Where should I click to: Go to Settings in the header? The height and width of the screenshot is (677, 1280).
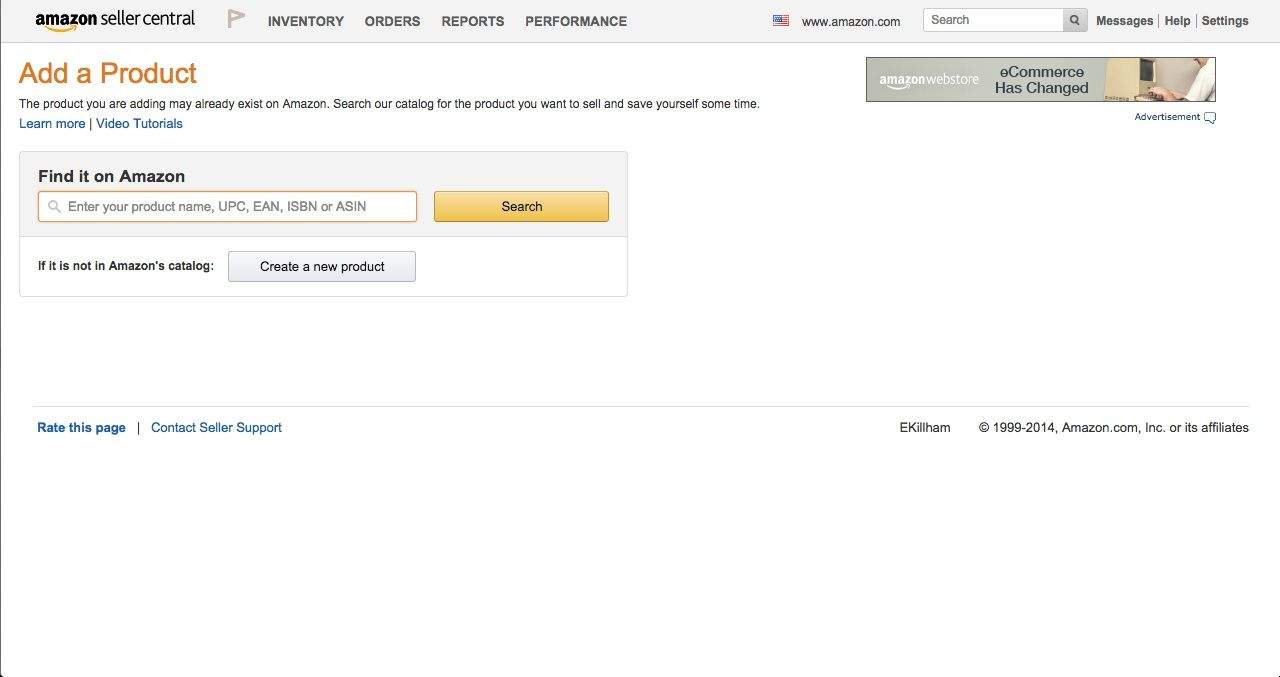(1225, 21)
